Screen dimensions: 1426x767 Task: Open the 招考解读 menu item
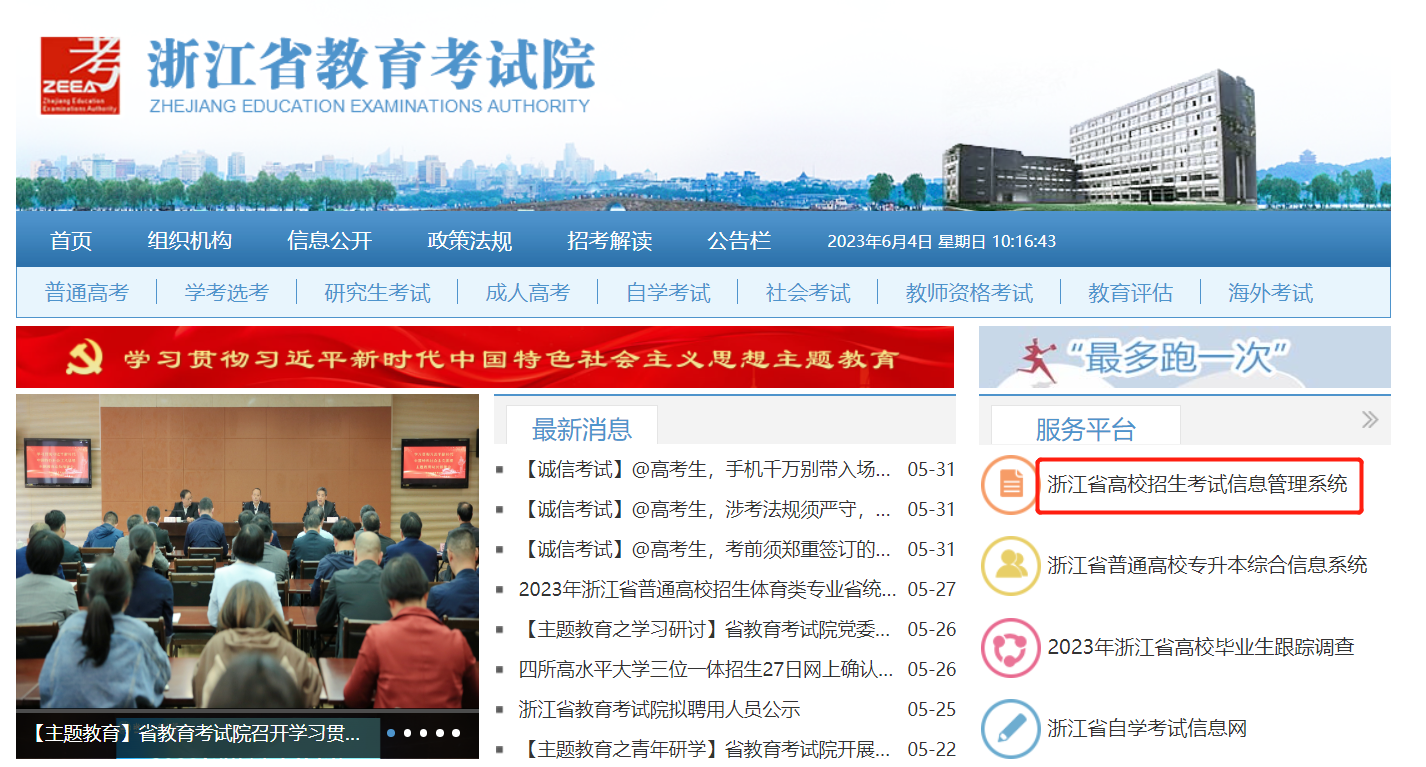[610, 241]
